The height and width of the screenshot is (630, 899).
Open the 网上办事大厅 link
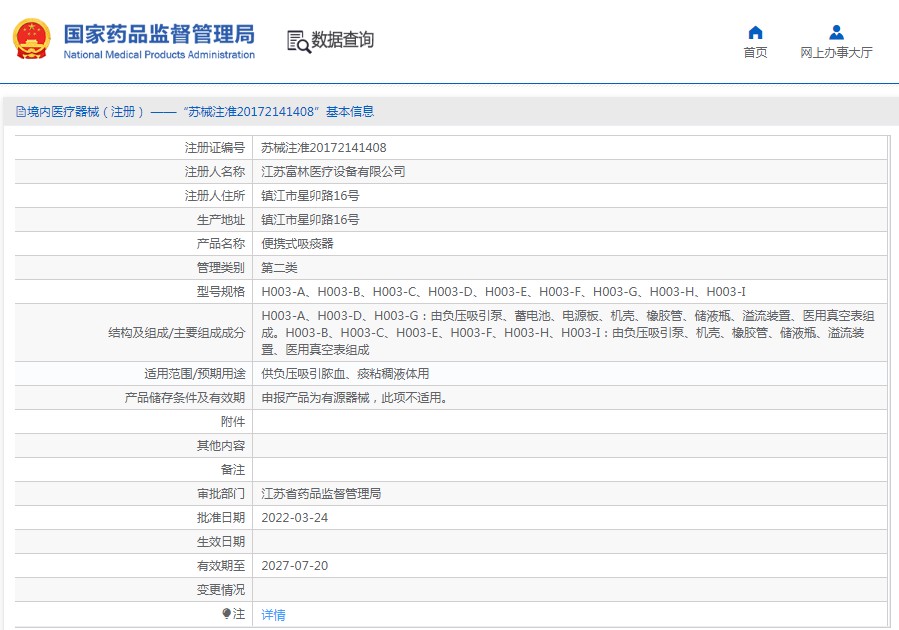(x=837, y=53)
